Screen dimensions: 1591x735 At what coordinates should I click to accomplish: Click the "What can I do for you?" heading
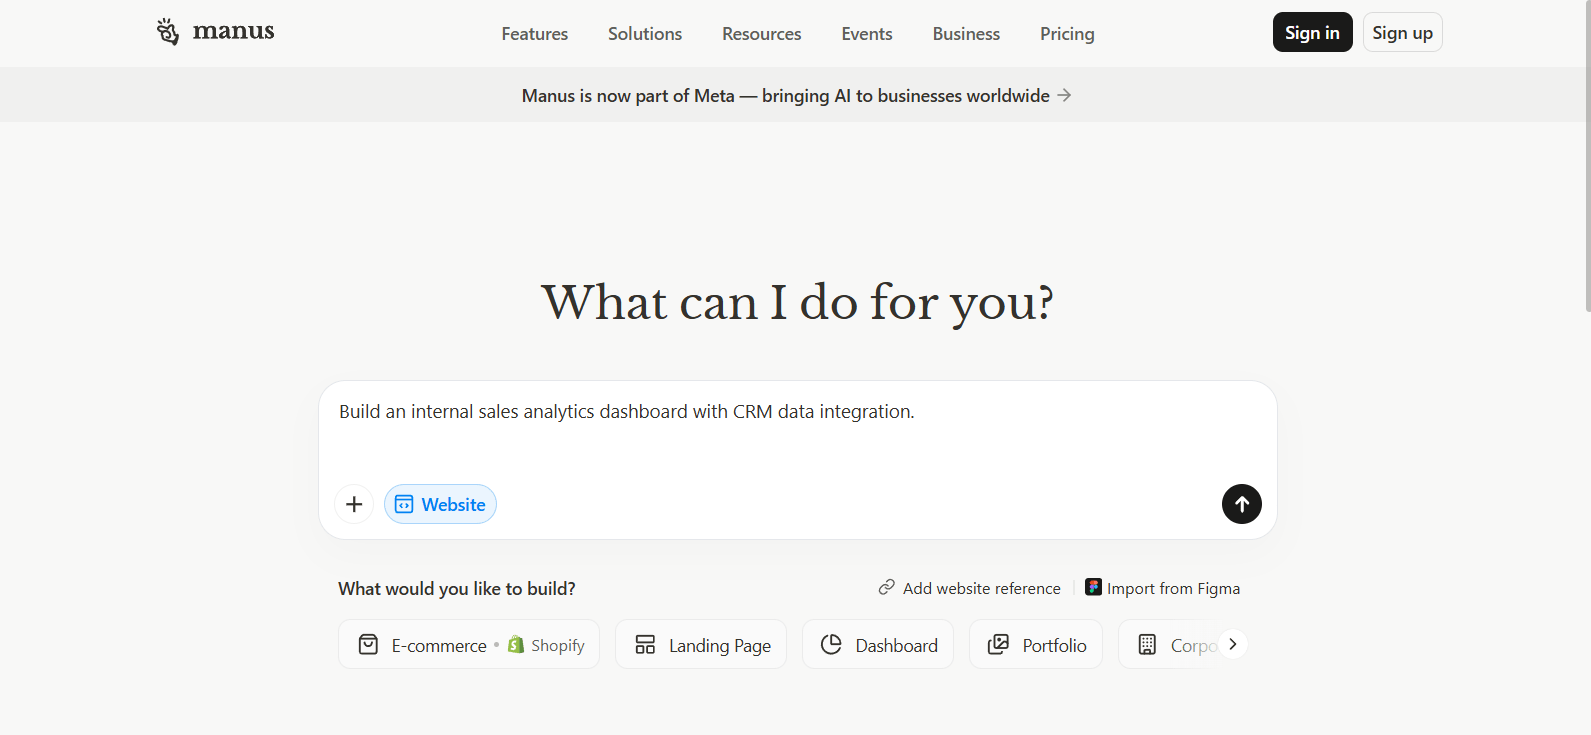point(798,302)
